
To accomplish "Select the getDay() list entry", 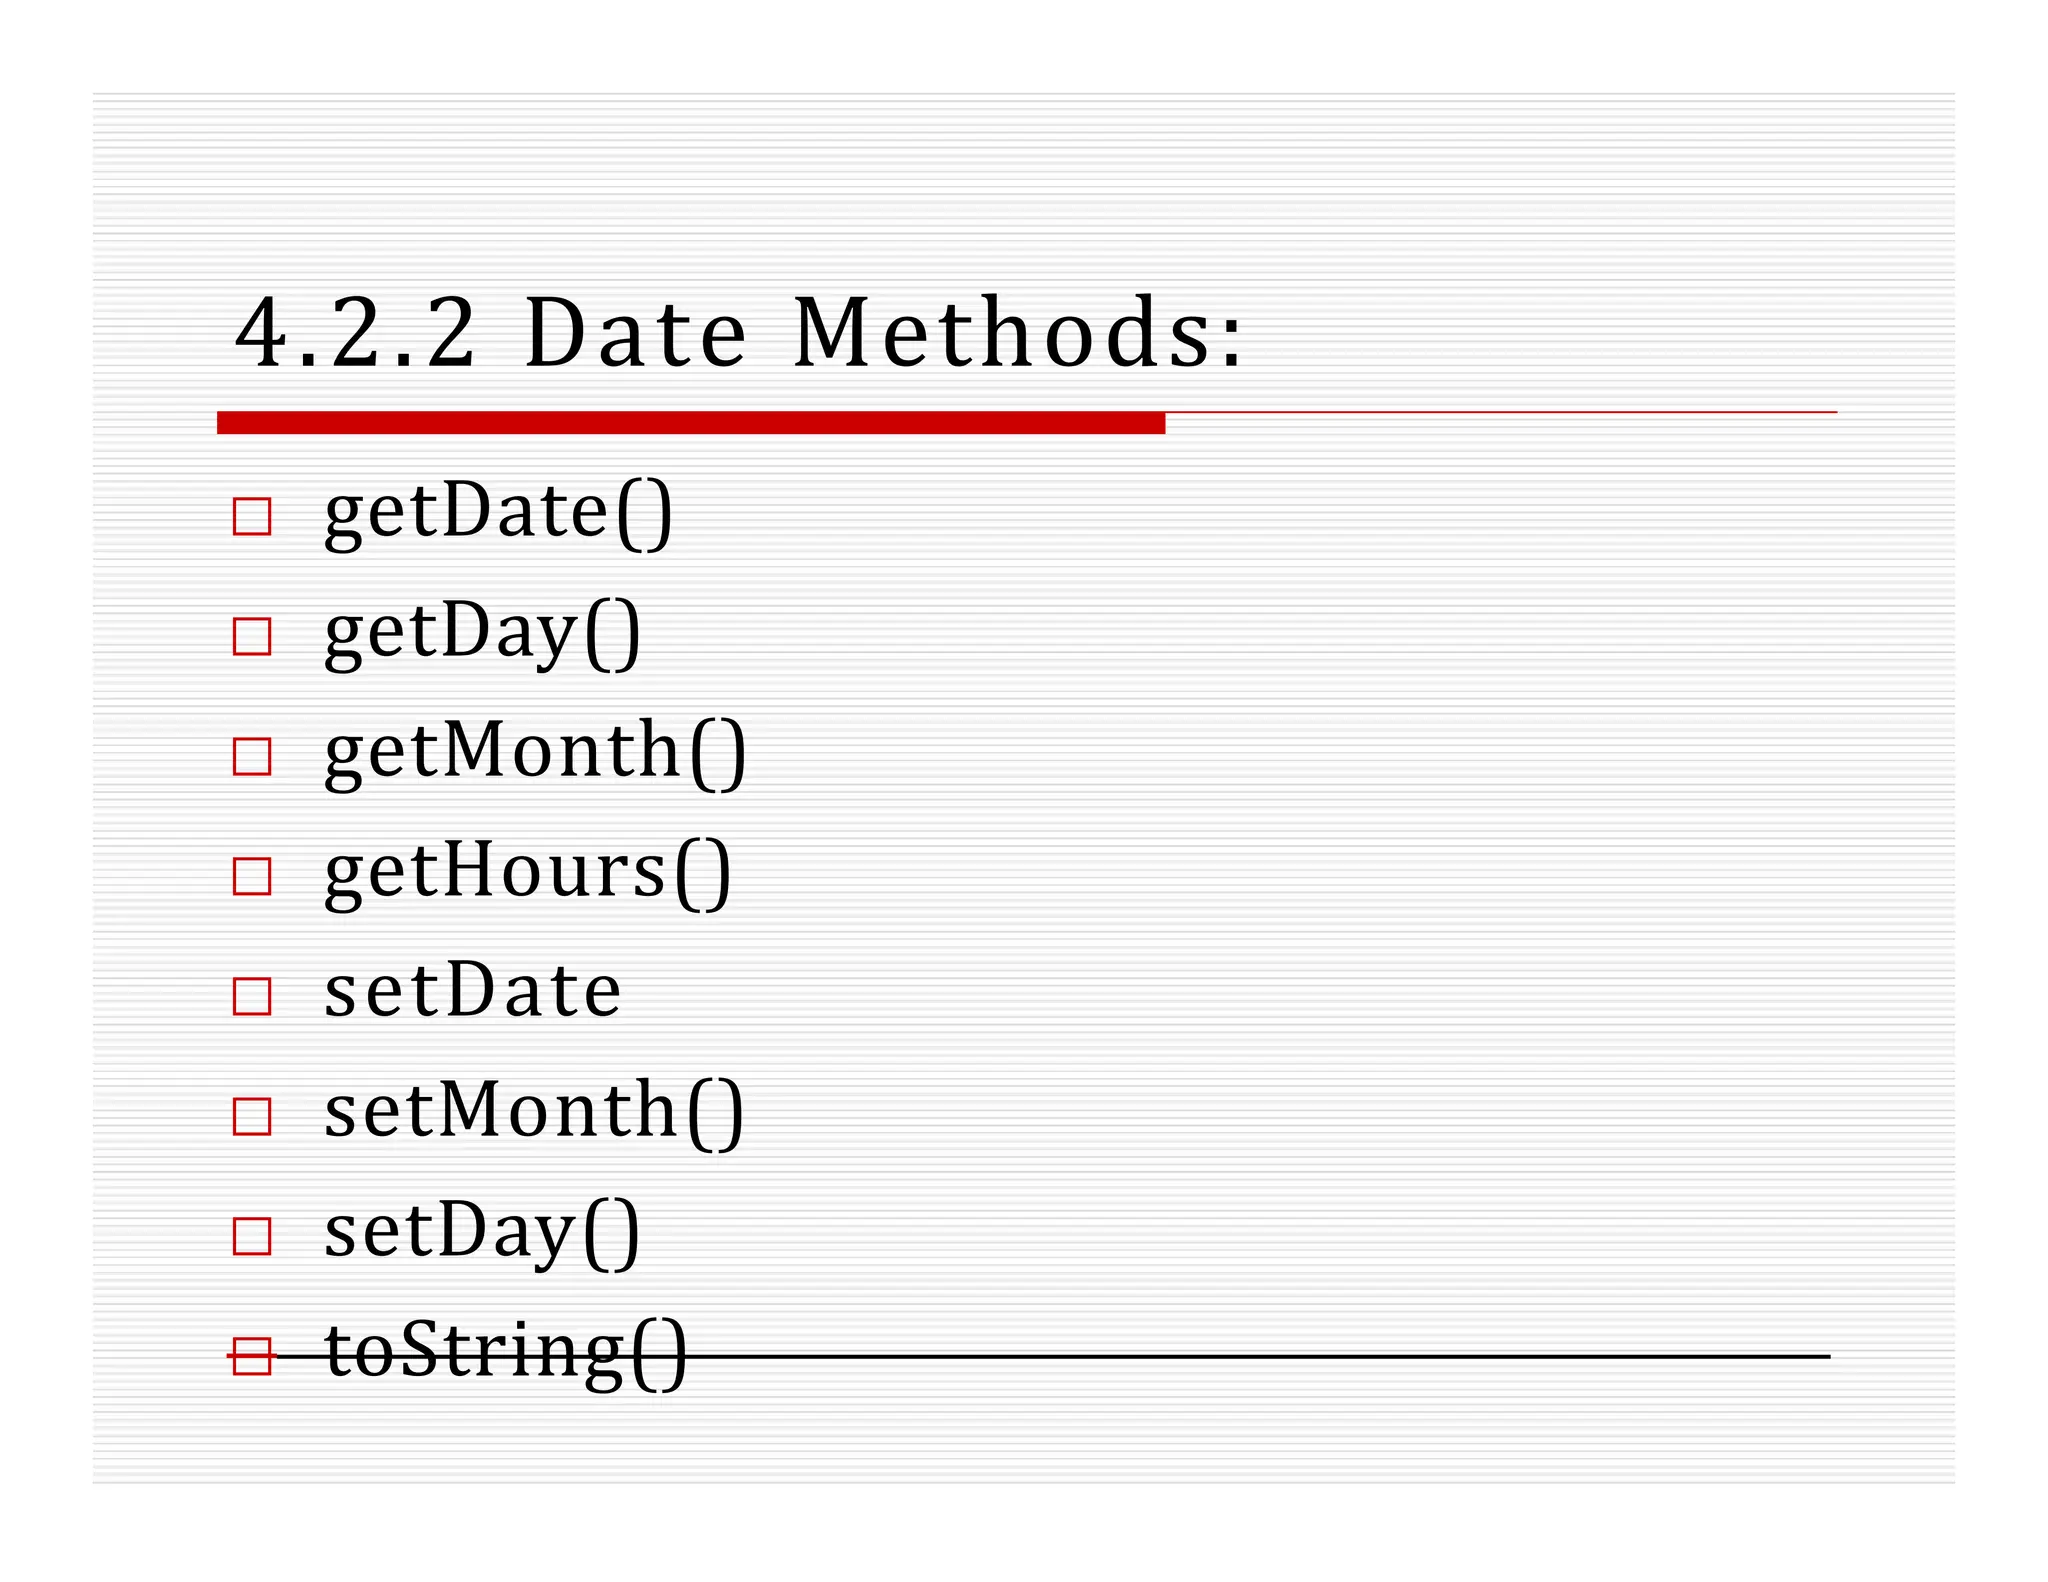I will [x=482, y=633].
